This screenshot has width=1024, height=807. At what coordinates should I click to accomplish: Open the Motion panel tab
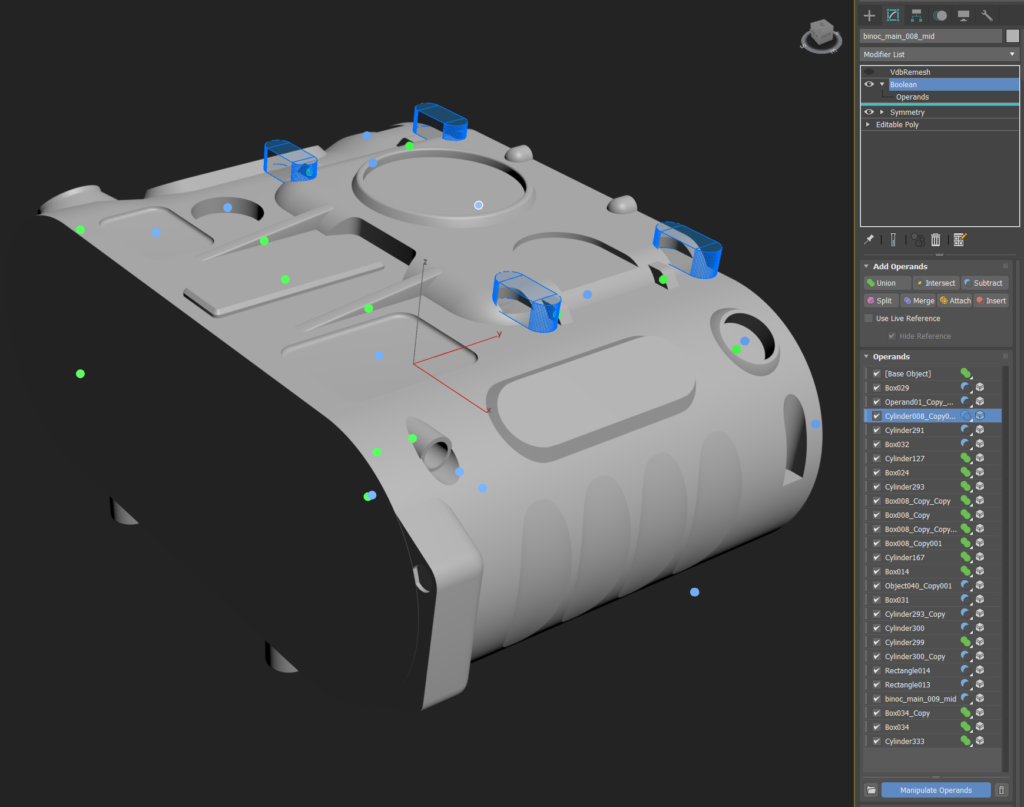940,15
